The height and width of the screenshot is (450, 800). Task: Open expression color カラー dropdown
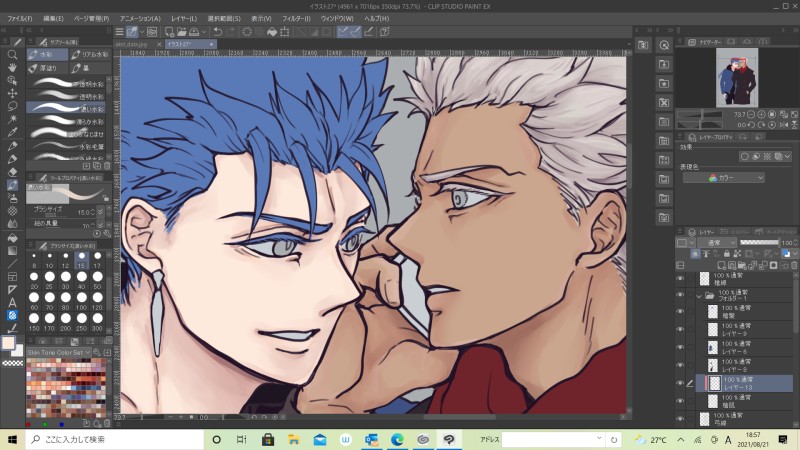(724, 178)
